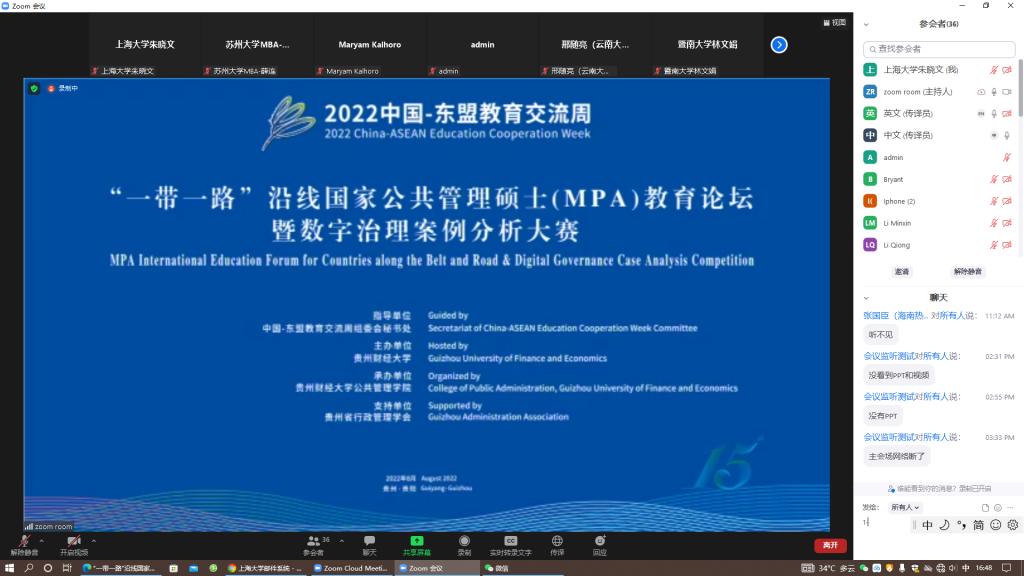Open the 所有人 recipient dropdown in chat
The width and height of the screenshot is (1024, 576).
(x=905, y=507)
